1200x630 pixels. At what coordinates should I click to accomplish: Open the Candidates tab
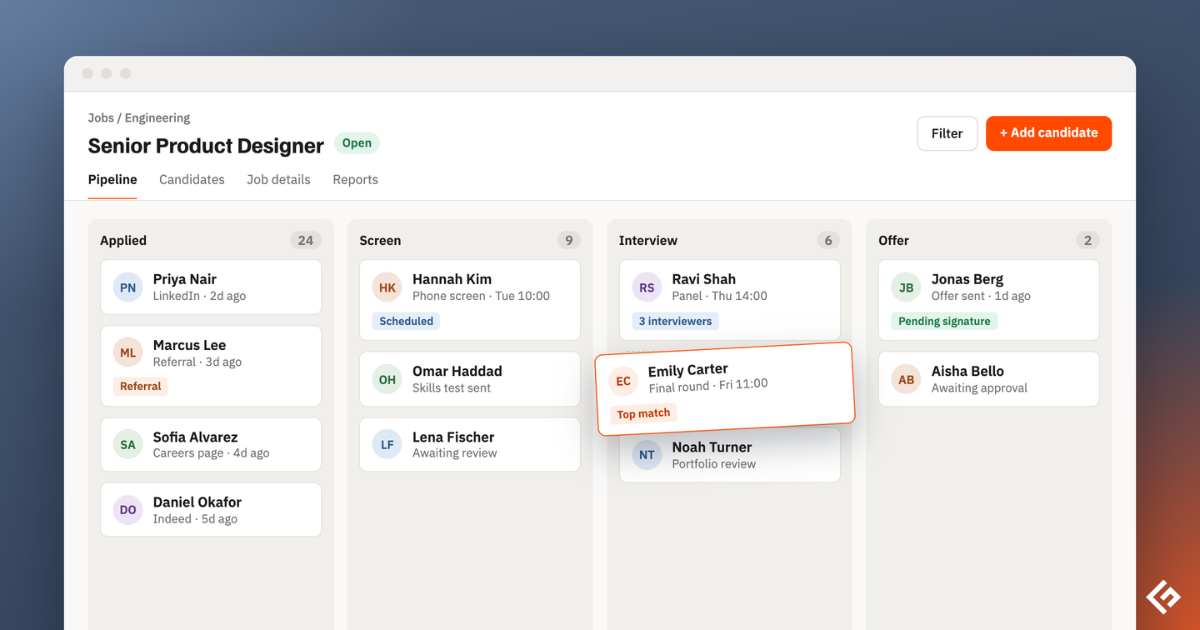[x=192, y=180]
